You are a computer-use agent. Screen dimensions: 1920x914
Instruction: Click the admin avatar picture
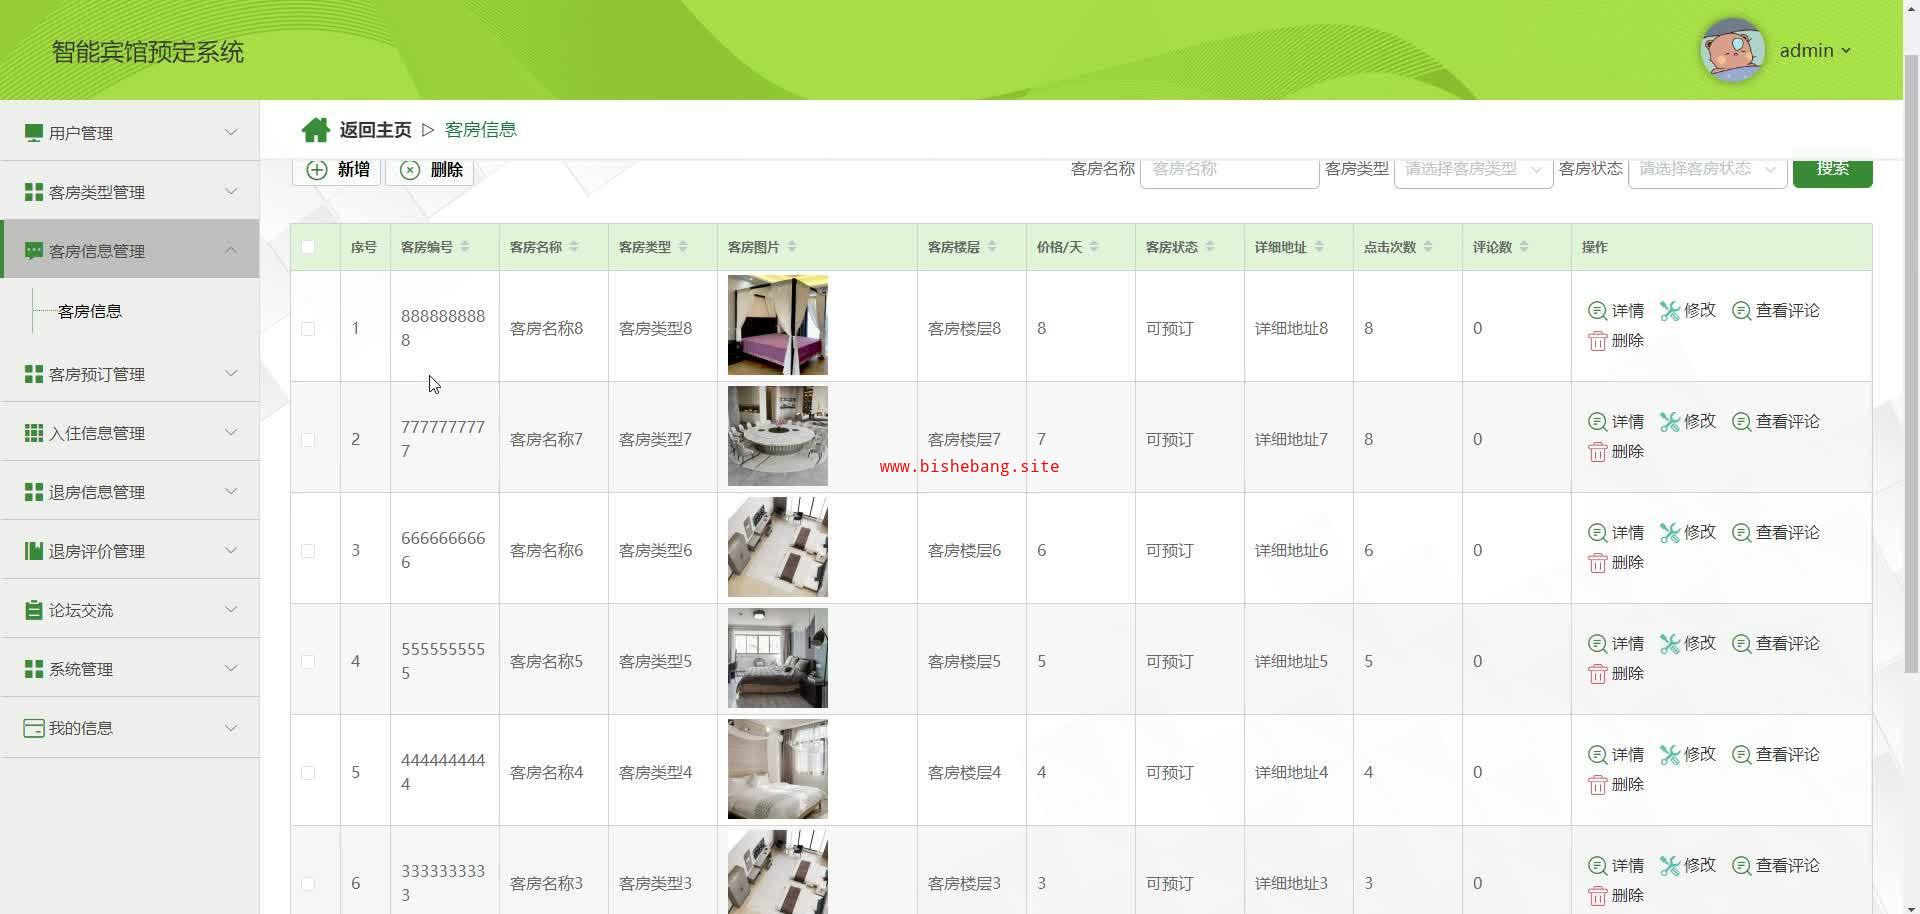pyautogui.click(x=1733, y=50)
